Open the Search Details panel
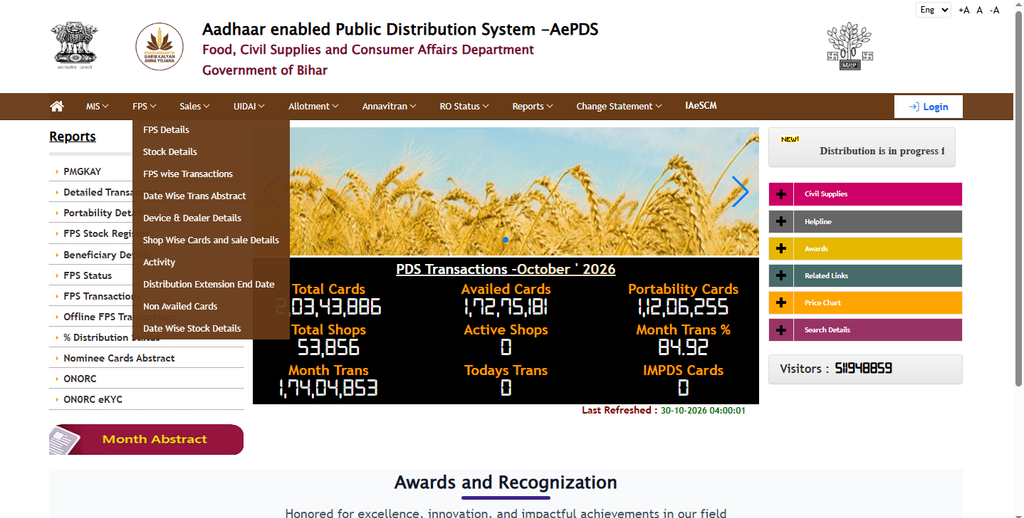 pyautogui.click(x=865, y=330)
